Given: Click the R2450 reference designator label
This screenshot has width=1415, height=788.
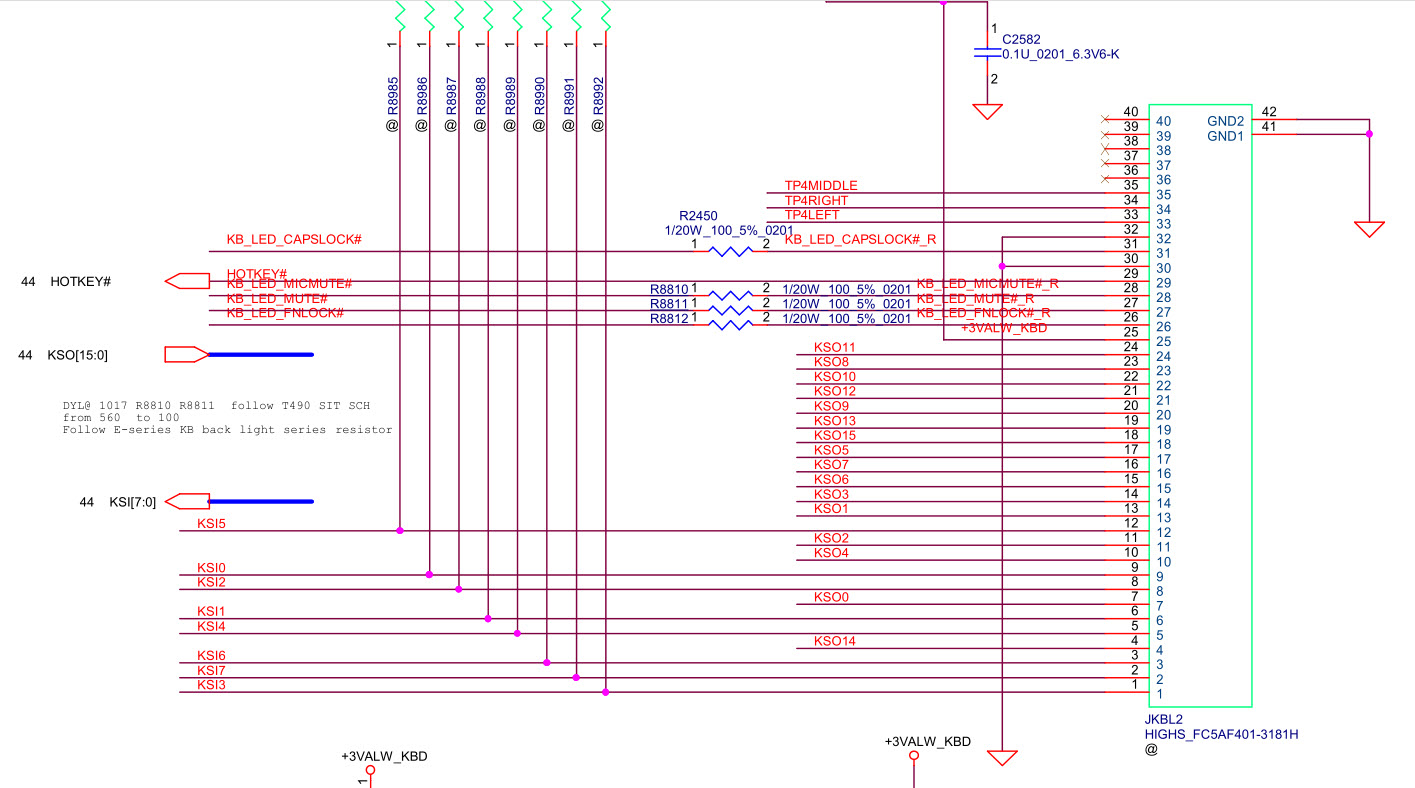Looking at the screenshot, I should point(699,216).
